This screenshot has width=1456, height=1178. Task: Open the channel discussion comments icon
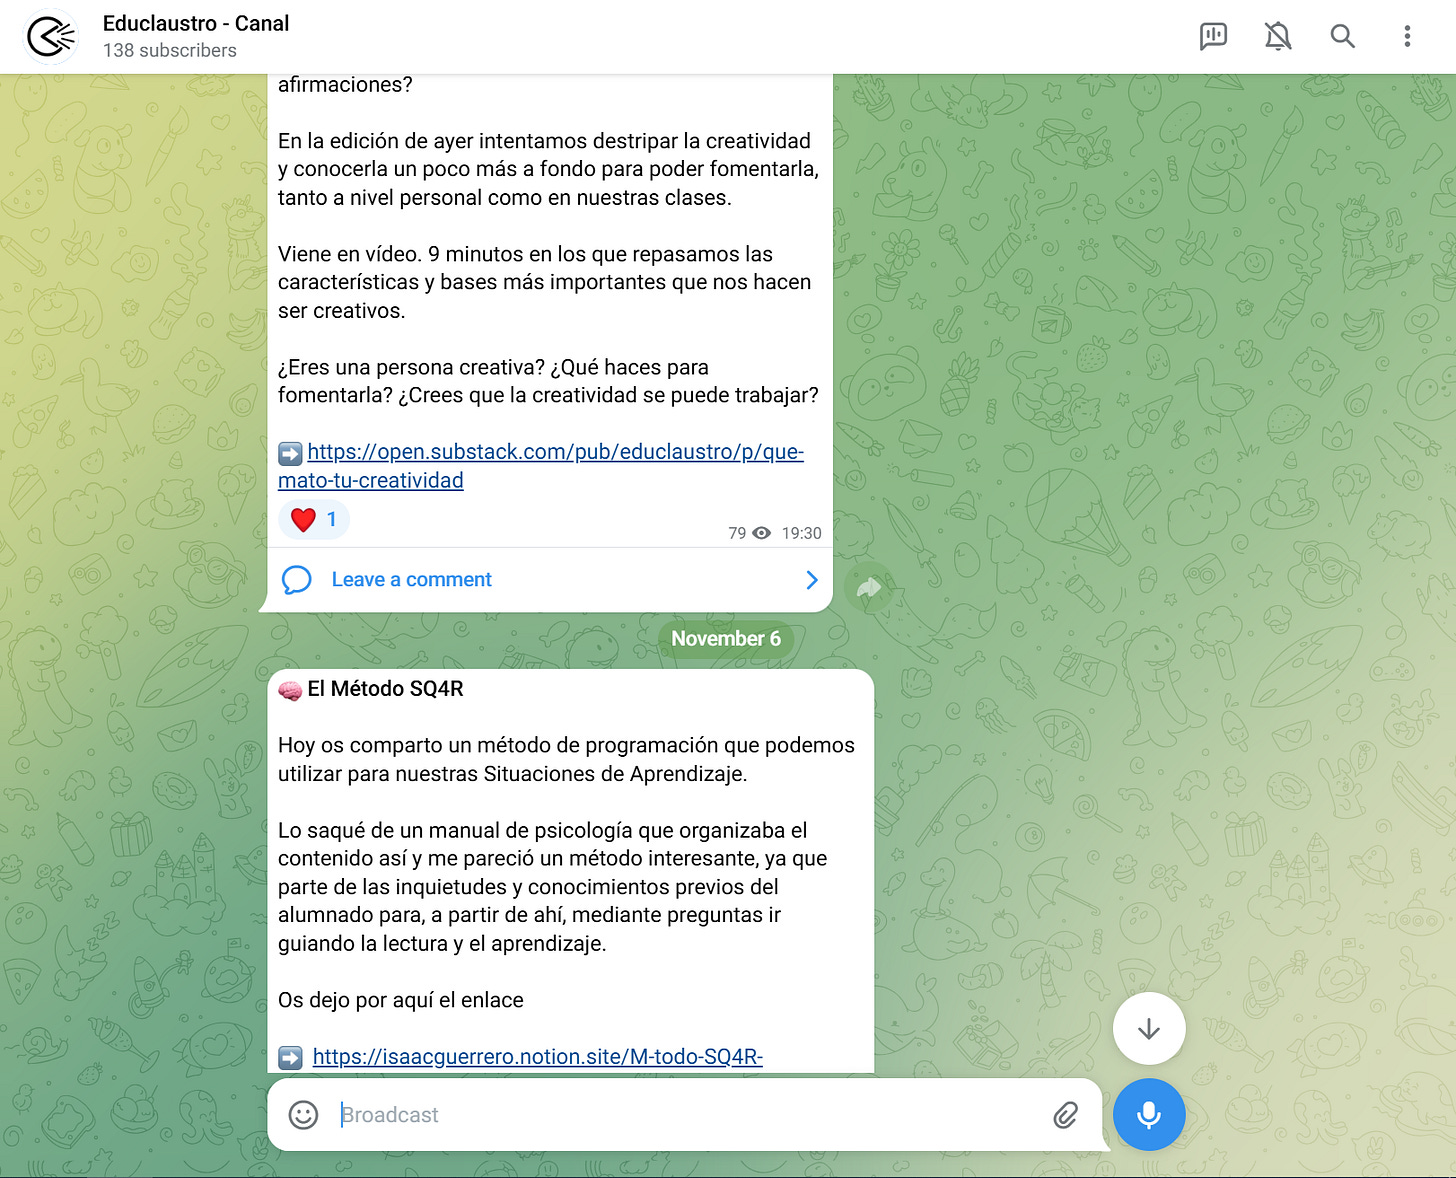(x=1213, y=37)
